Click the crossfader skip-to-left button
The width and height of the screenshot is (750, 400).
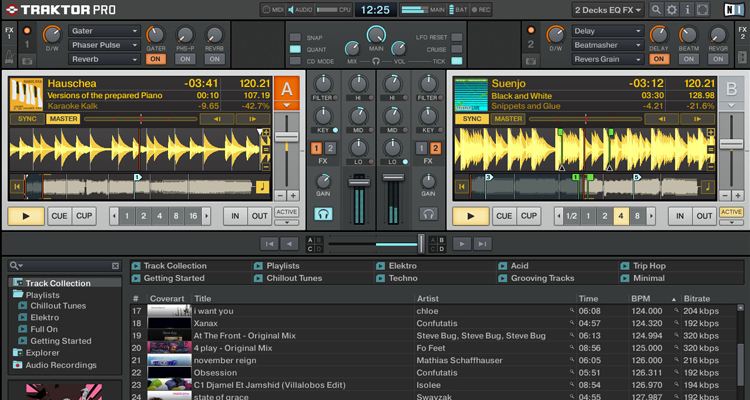[x=269, y=244]
